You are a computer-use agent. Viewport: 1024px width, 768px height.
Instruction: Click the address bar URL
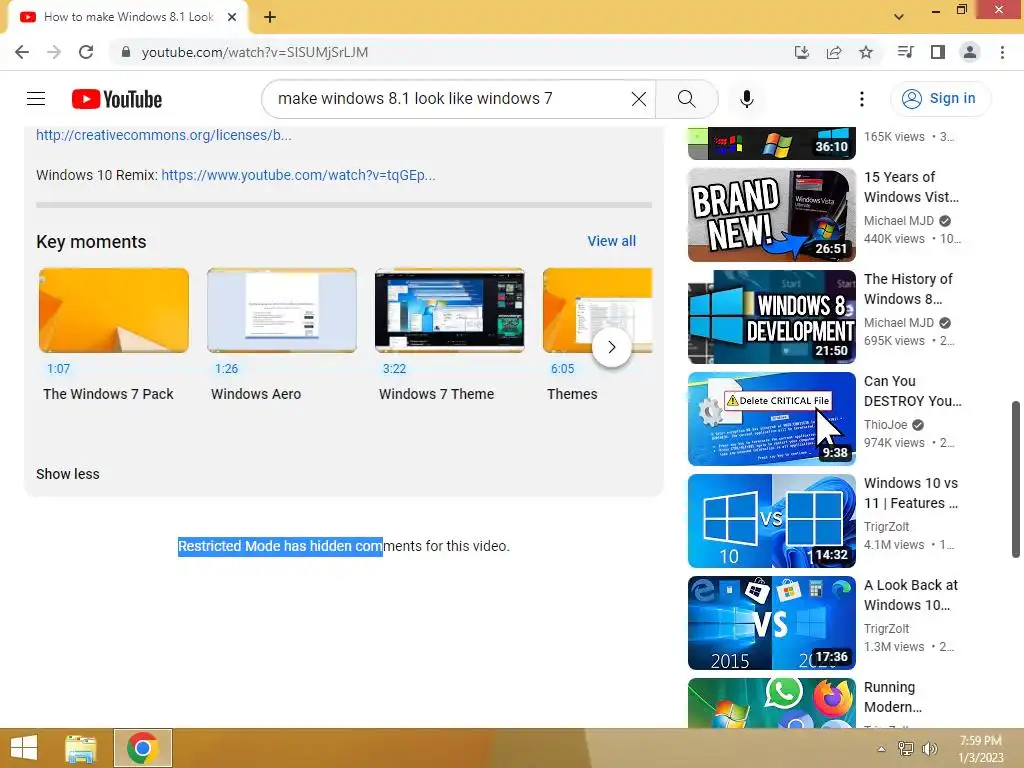255,52
